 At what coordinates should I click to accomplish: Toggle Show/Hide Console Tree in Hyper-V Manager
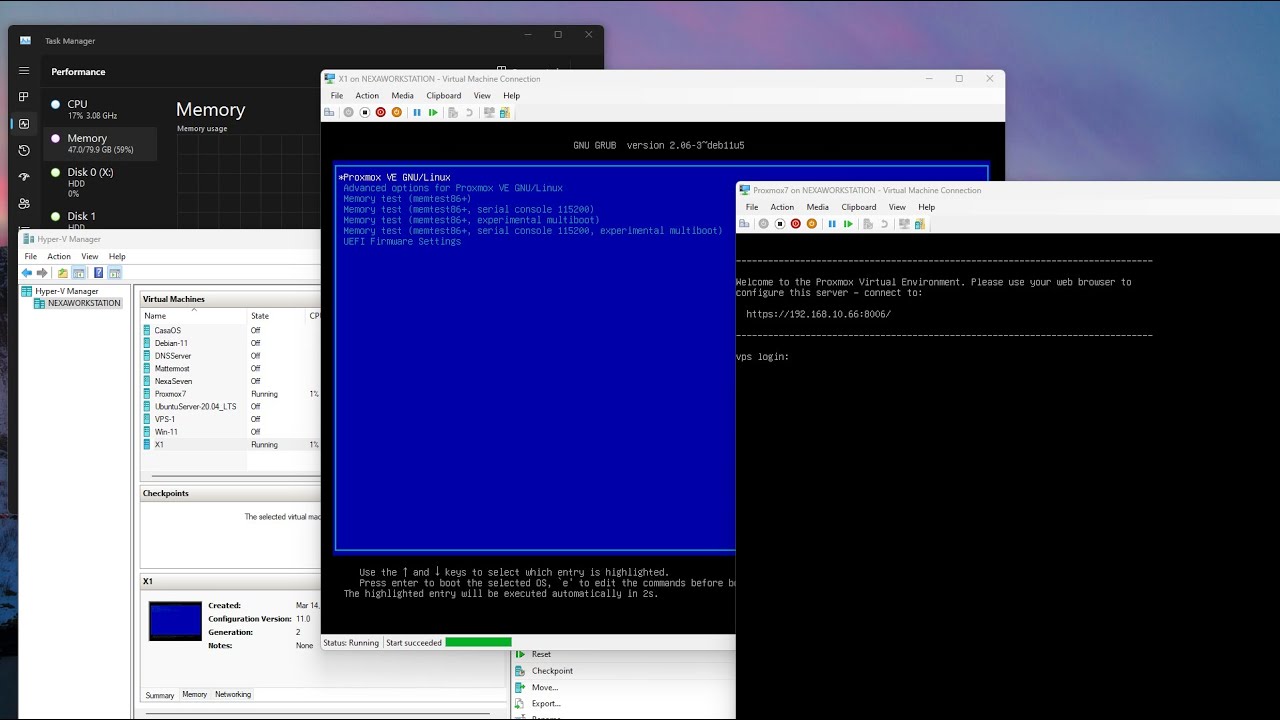pos(78,273)
